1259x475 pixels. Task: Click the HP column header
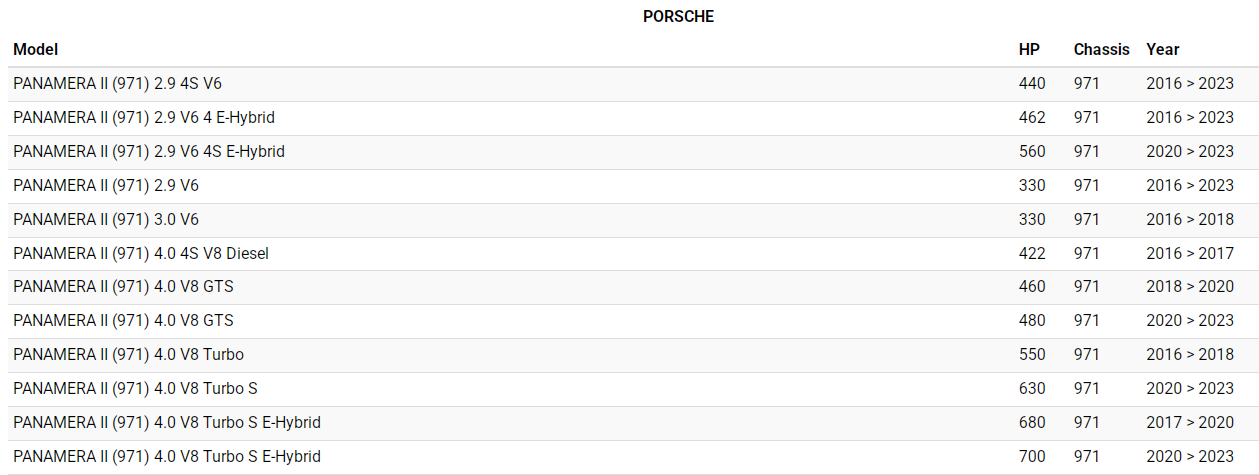(1029, 49)
